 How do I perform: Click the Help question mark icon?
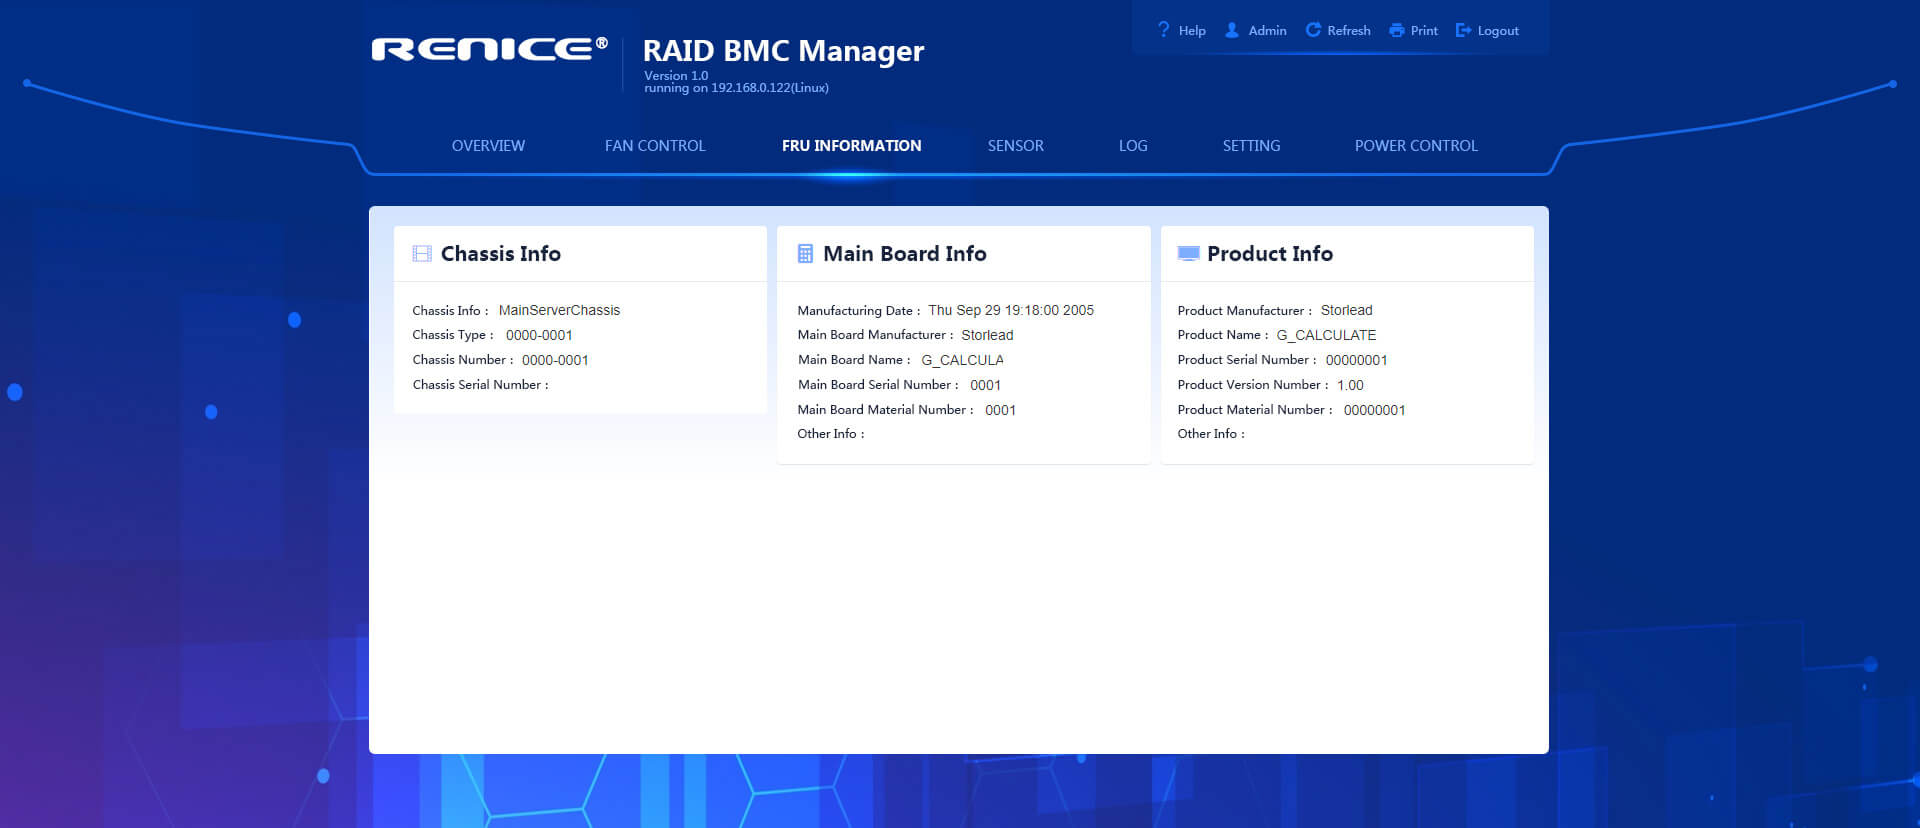[1163, 30]
